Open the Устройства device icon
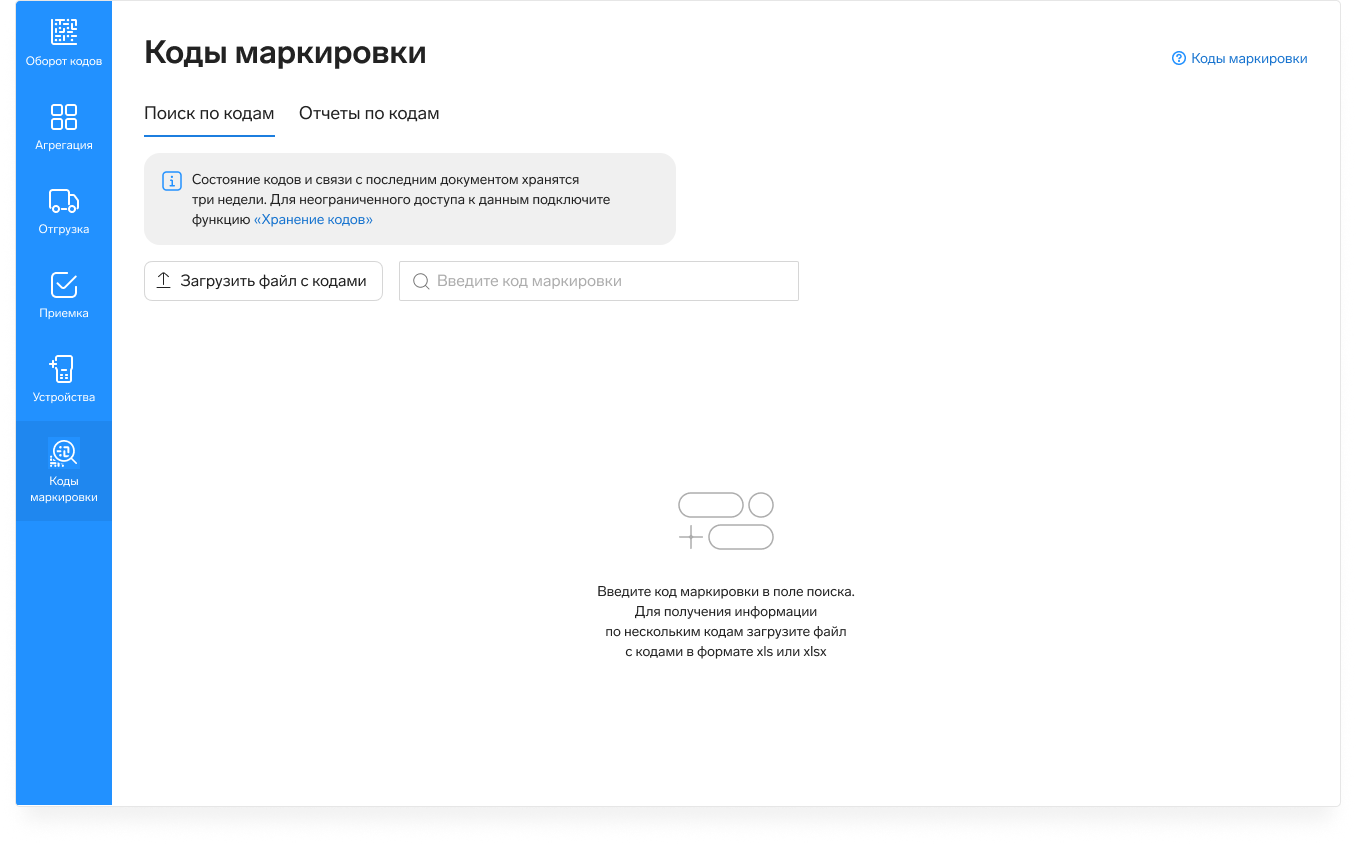The width and height of the screenshot is (1356, 844). 64,369
